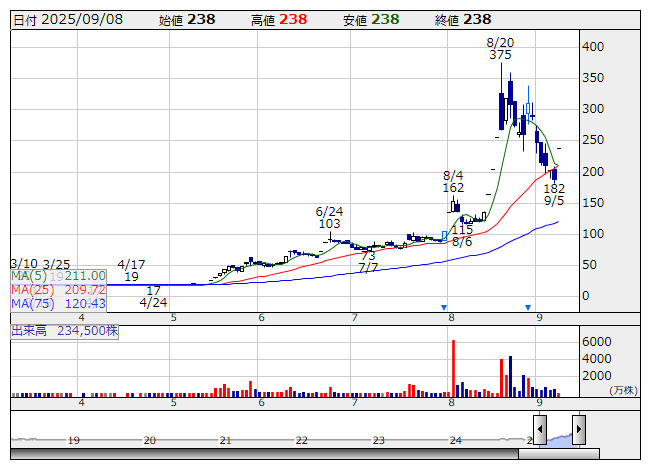Click the 8/20 375 peak annotation
The height and width of the screenshot is (470, 653).
(x=500, y=49)
